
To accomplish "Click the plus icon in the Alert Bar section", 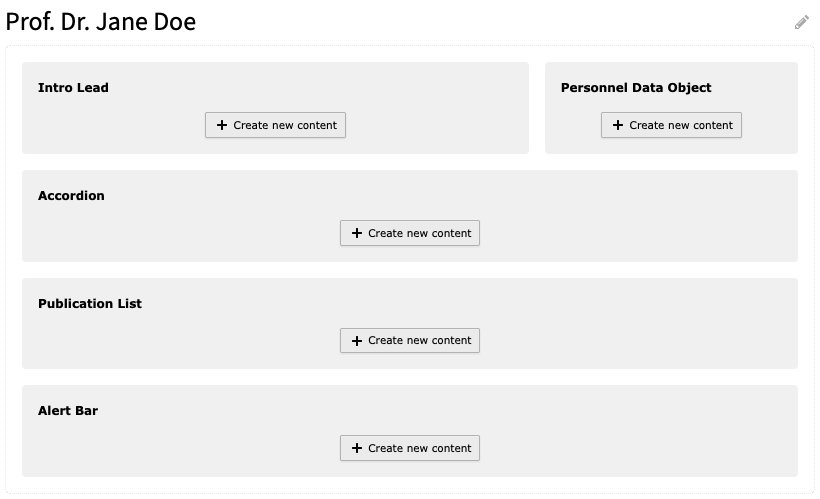I will pyautogui.click(x=356, y=448).
